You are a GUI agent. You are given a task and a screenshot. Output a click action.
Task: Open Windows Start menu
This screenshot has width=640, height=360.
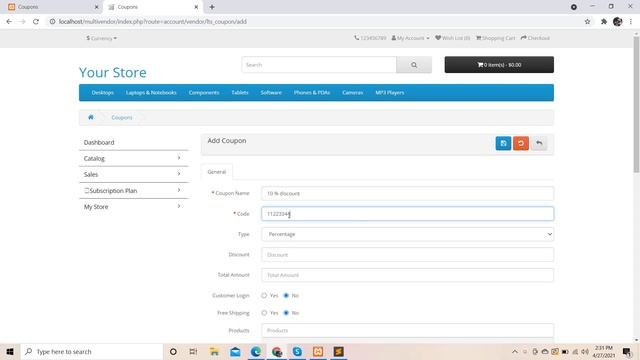[10, 351]
